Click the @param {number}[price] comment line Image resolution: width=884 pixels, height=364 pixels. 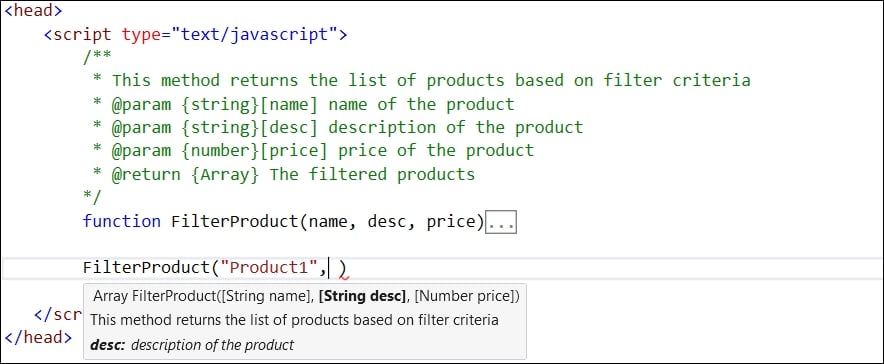(313, 151)
